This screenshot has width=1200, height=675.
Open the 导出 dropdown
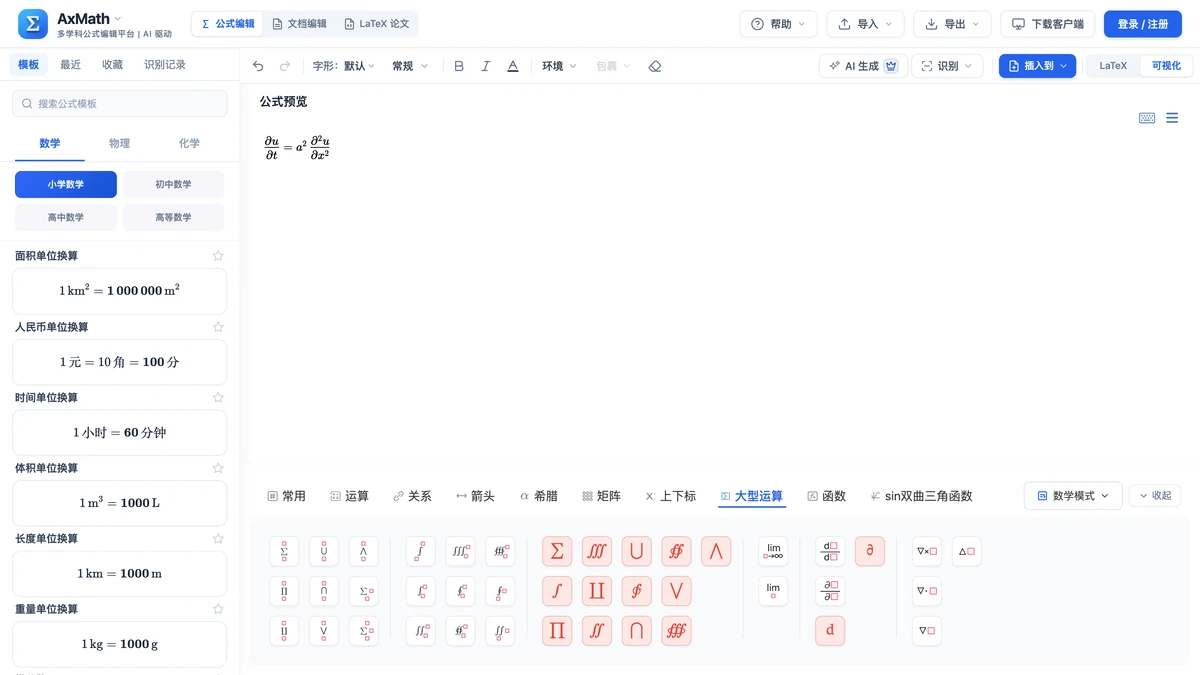pyautogui.click(x=952, y=24)
